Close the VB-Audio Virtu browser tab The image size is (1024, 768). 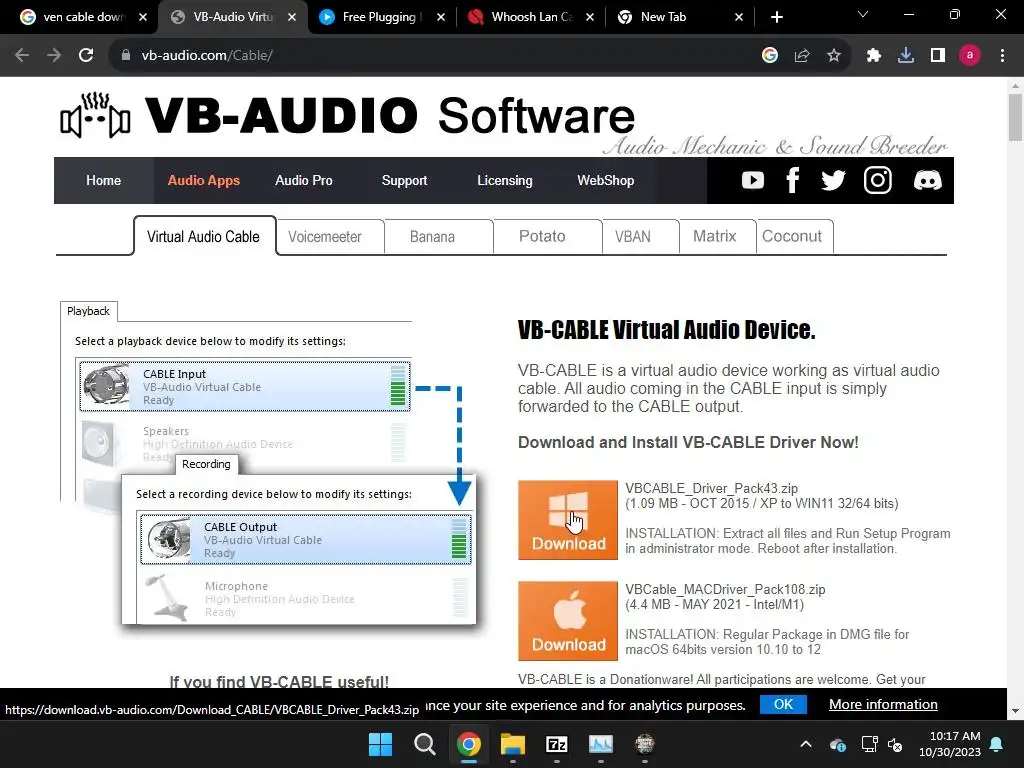click(x=292, y=18)
